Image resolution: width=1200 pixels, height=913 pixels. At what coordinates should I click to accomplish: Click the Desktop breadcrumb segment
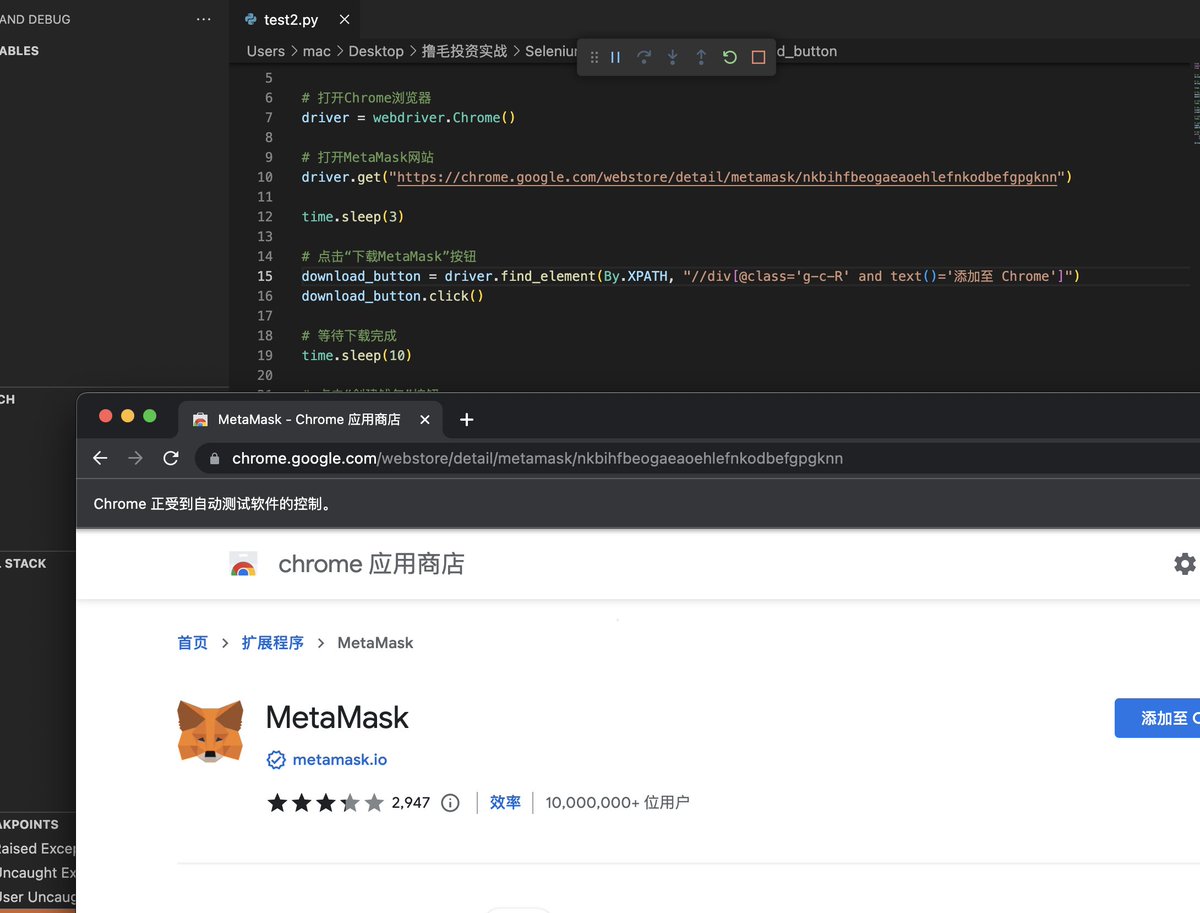[376, 51]
